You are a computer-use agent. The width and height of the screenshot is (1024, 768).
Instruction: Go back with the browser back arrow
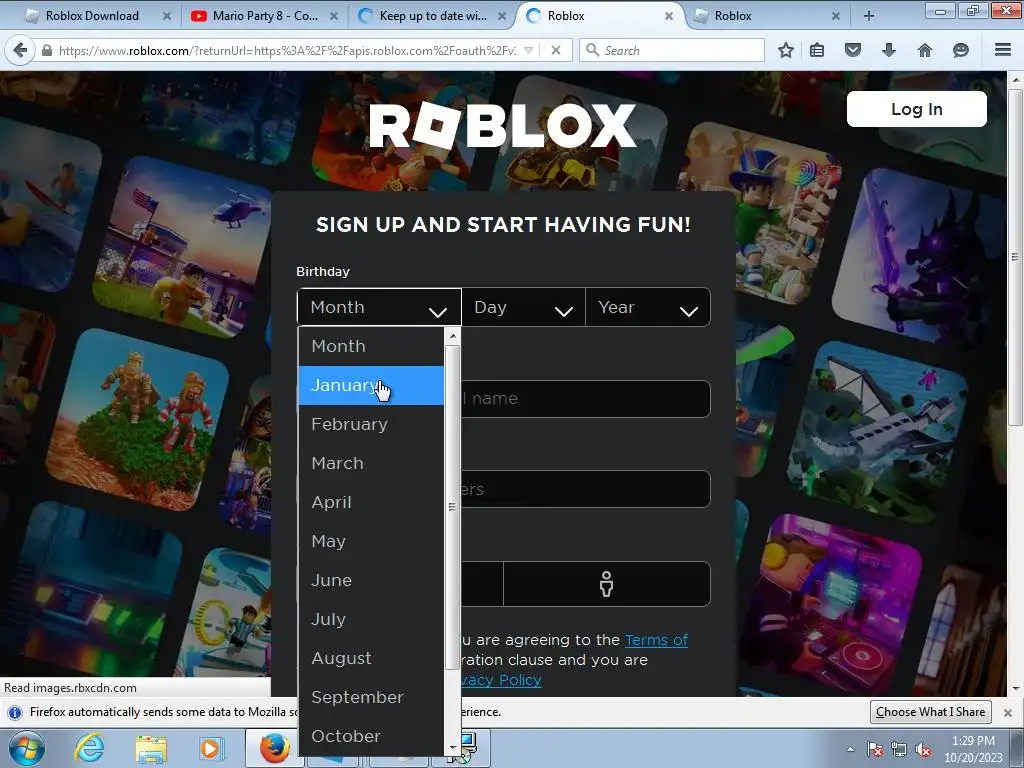click(20, 50)
